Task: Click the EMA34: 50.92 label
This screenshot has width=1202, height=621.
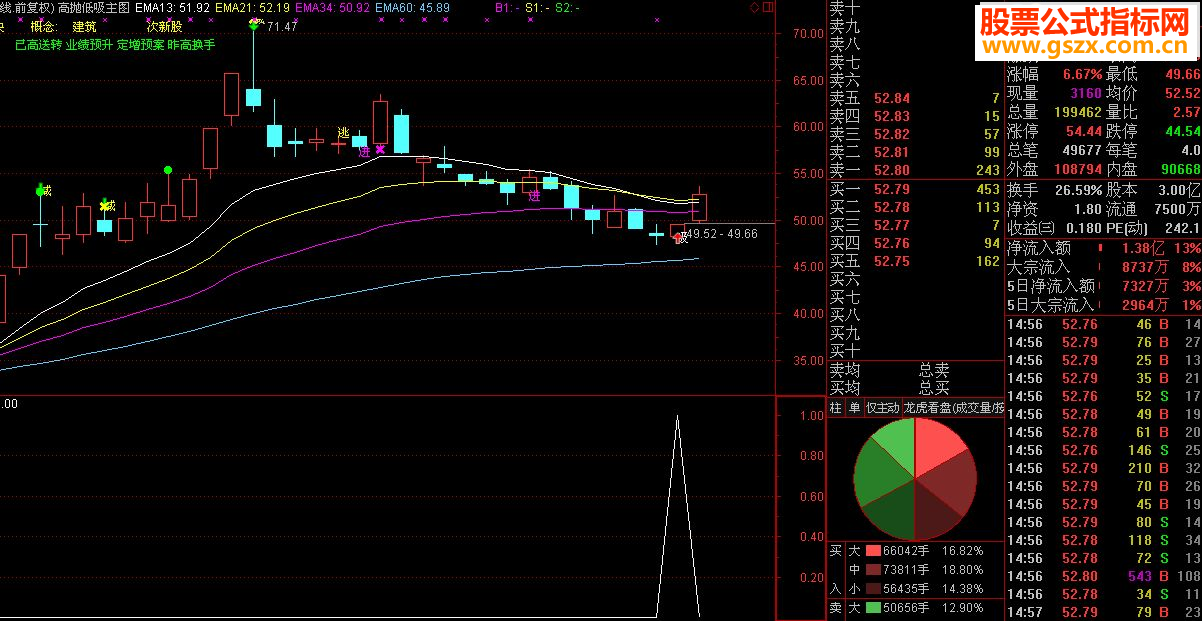Action: coord(333,7)
